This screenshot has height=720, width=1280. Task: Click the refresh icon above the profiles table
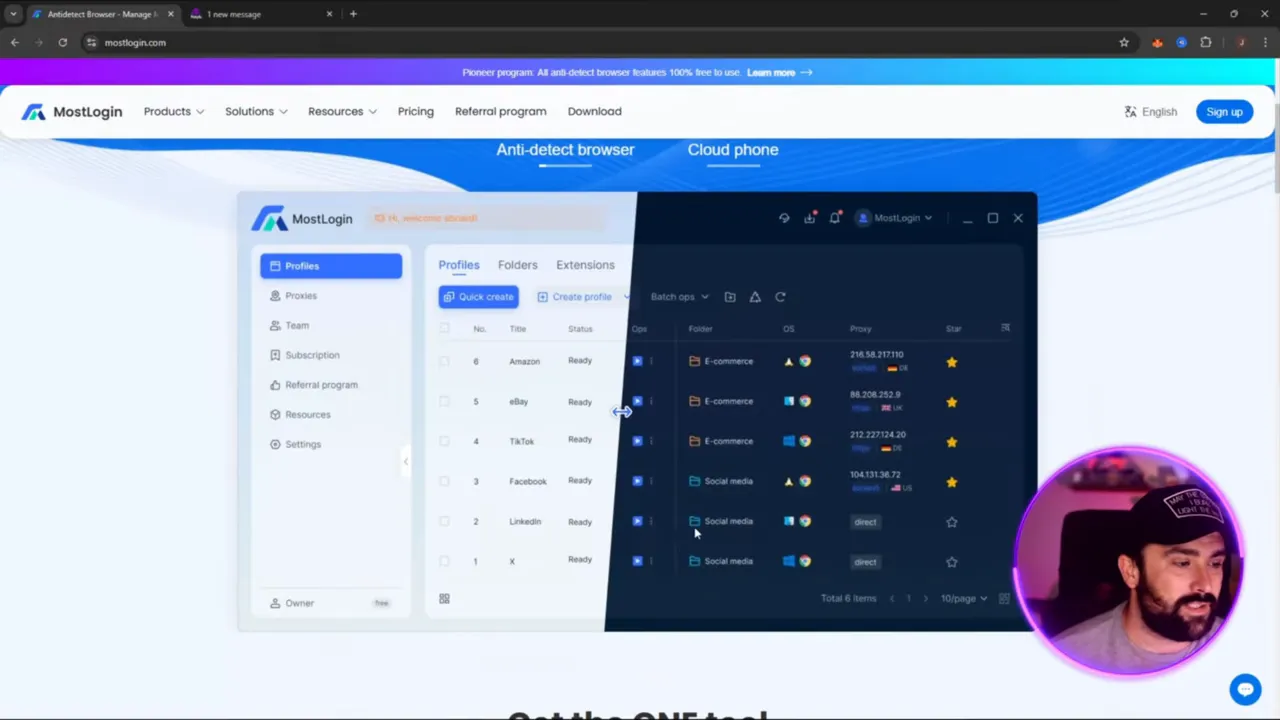tap(780, 296)
